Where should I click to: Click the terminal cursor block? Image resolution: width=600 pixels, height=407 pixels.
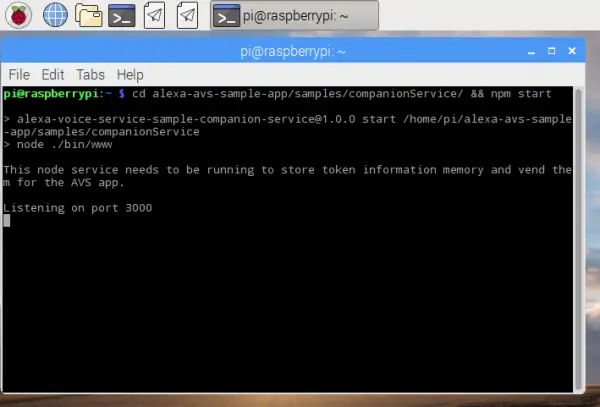[7, 221]
